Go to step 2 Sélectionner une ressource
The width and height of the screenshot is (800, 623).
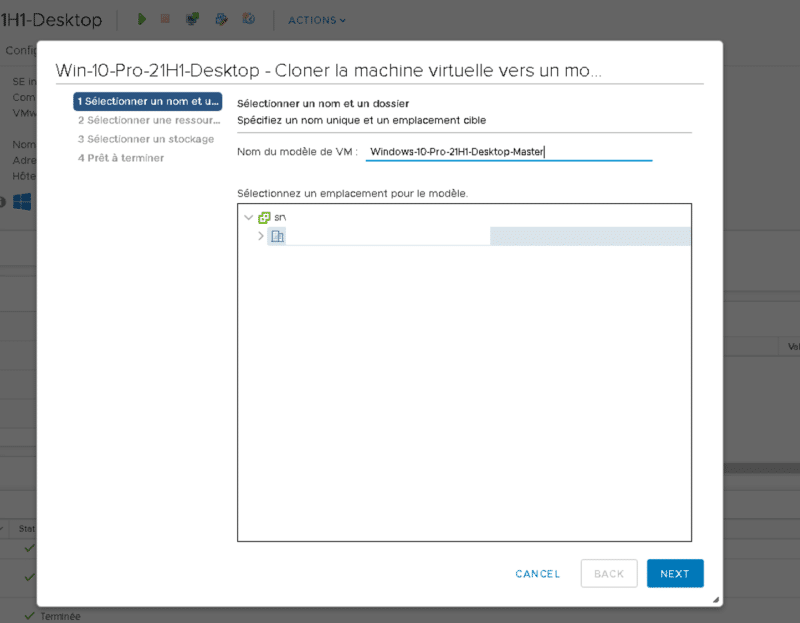tap(148, 120)
